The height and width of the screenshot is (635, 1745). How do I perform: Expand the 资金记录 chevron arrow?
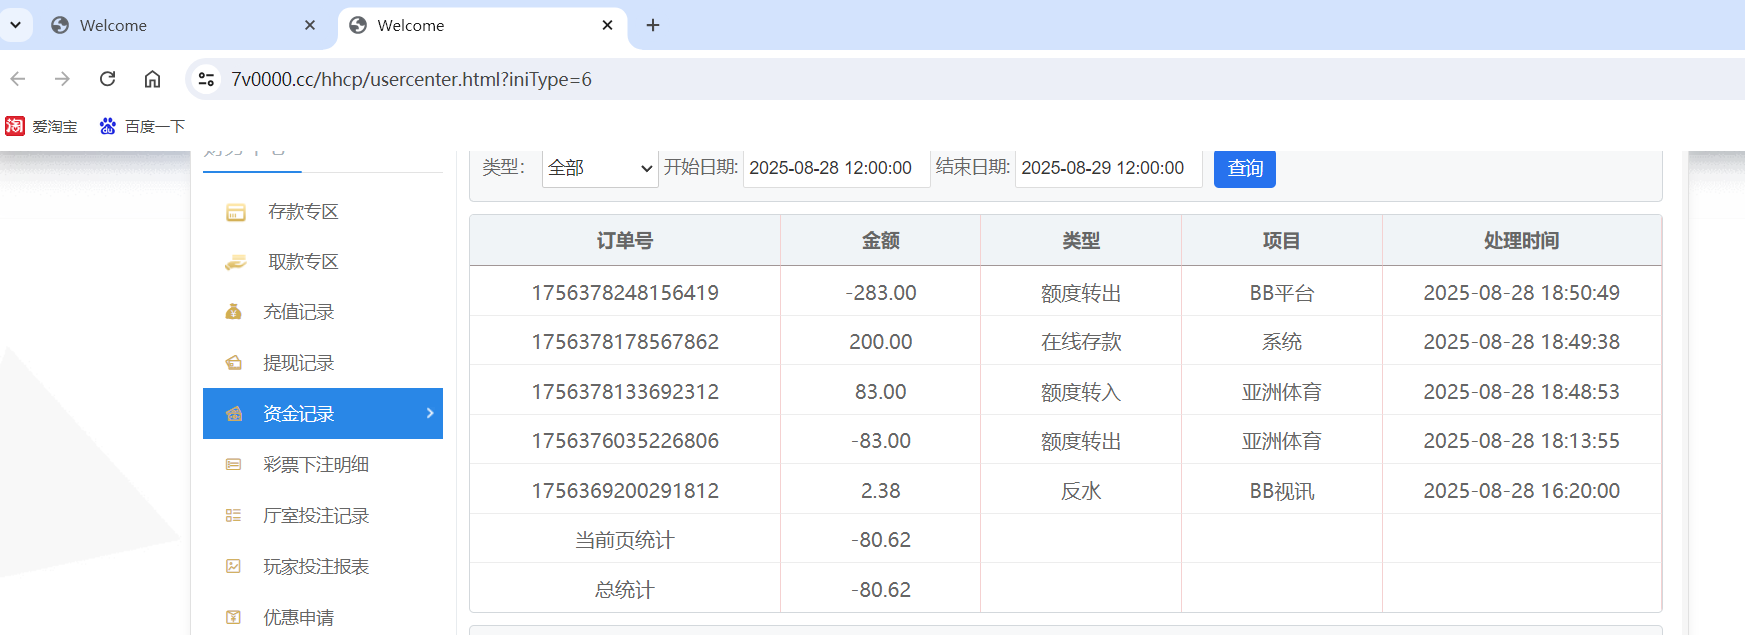coord(430,413)
